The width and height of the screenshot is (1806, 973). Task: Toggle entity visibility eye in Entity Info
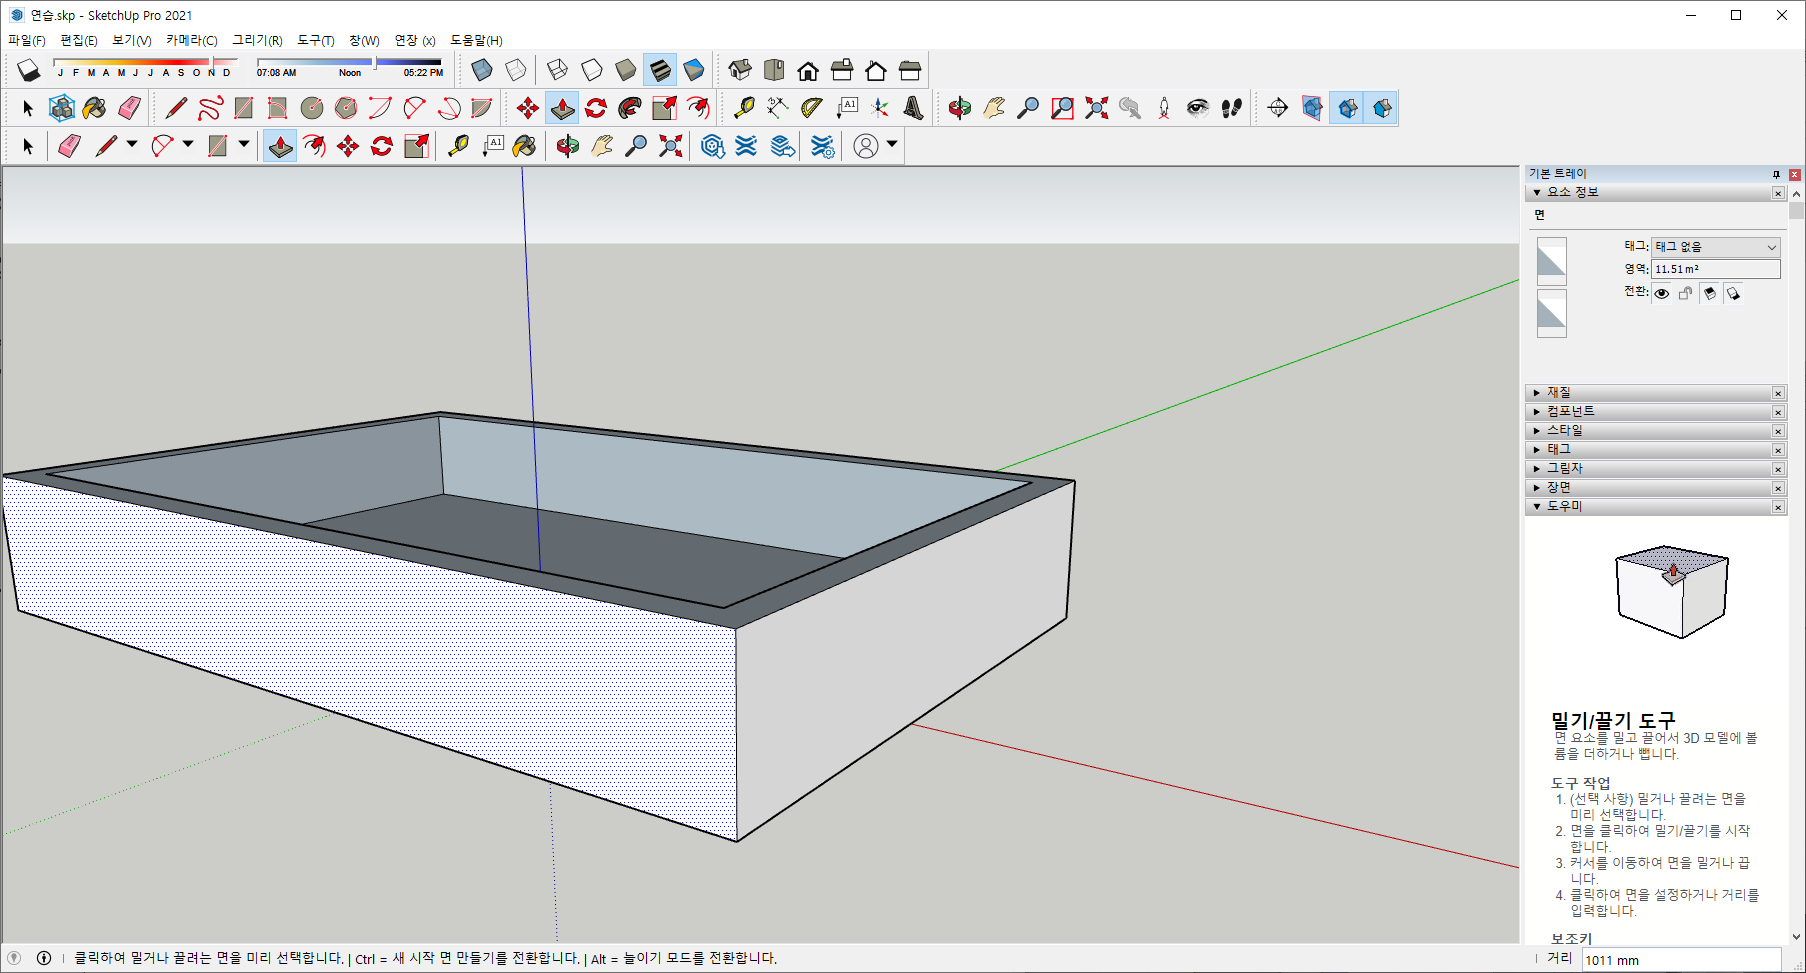pos(1662,293)
